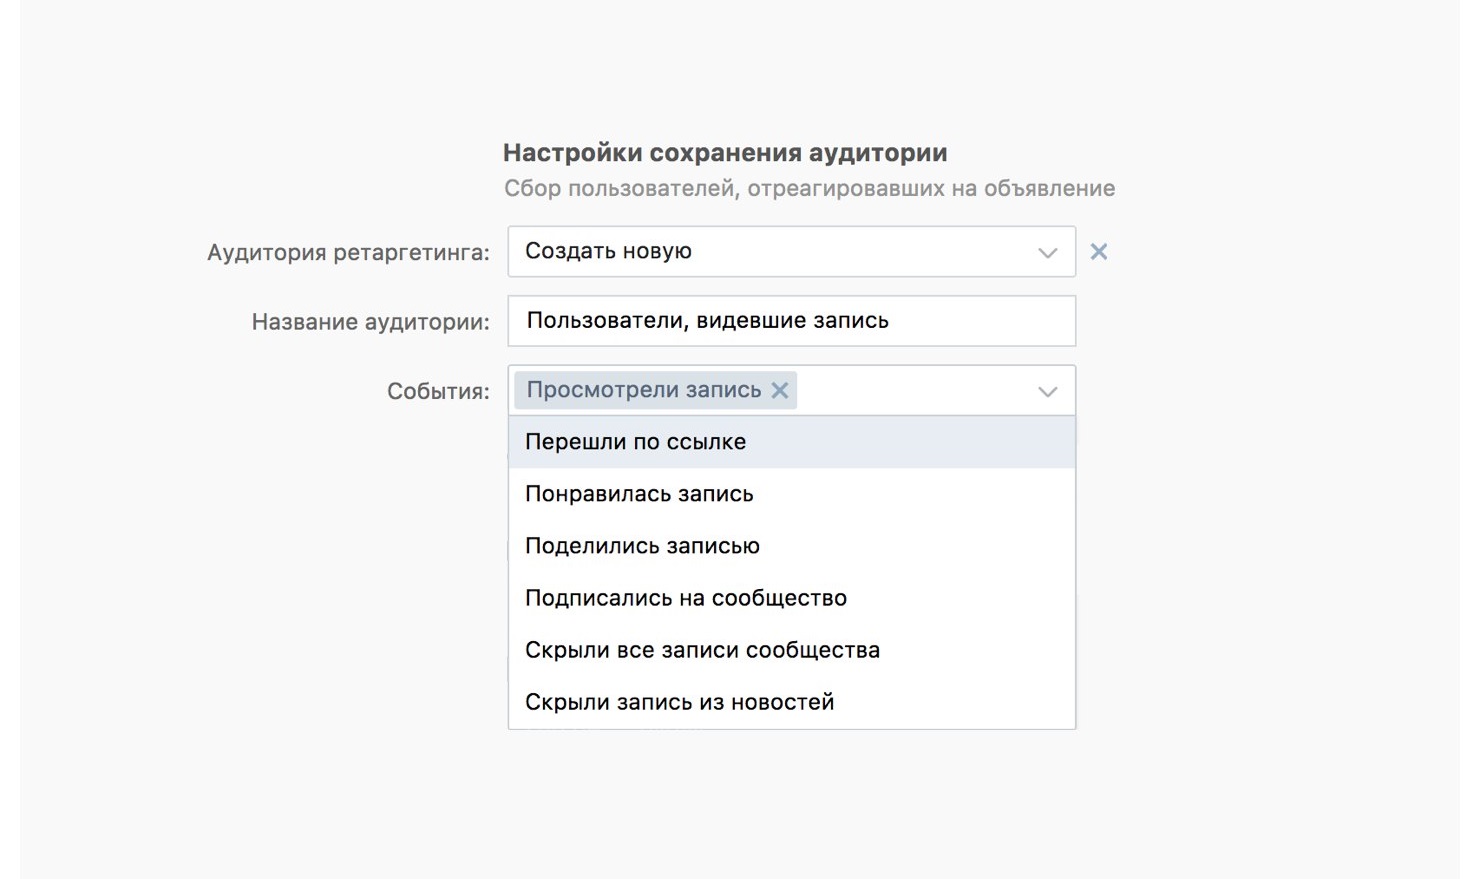Screen dimensions: 1480x879
Task: Collapse the 'События' list via its chevron arrow
Action: (x=1047, y=391)
